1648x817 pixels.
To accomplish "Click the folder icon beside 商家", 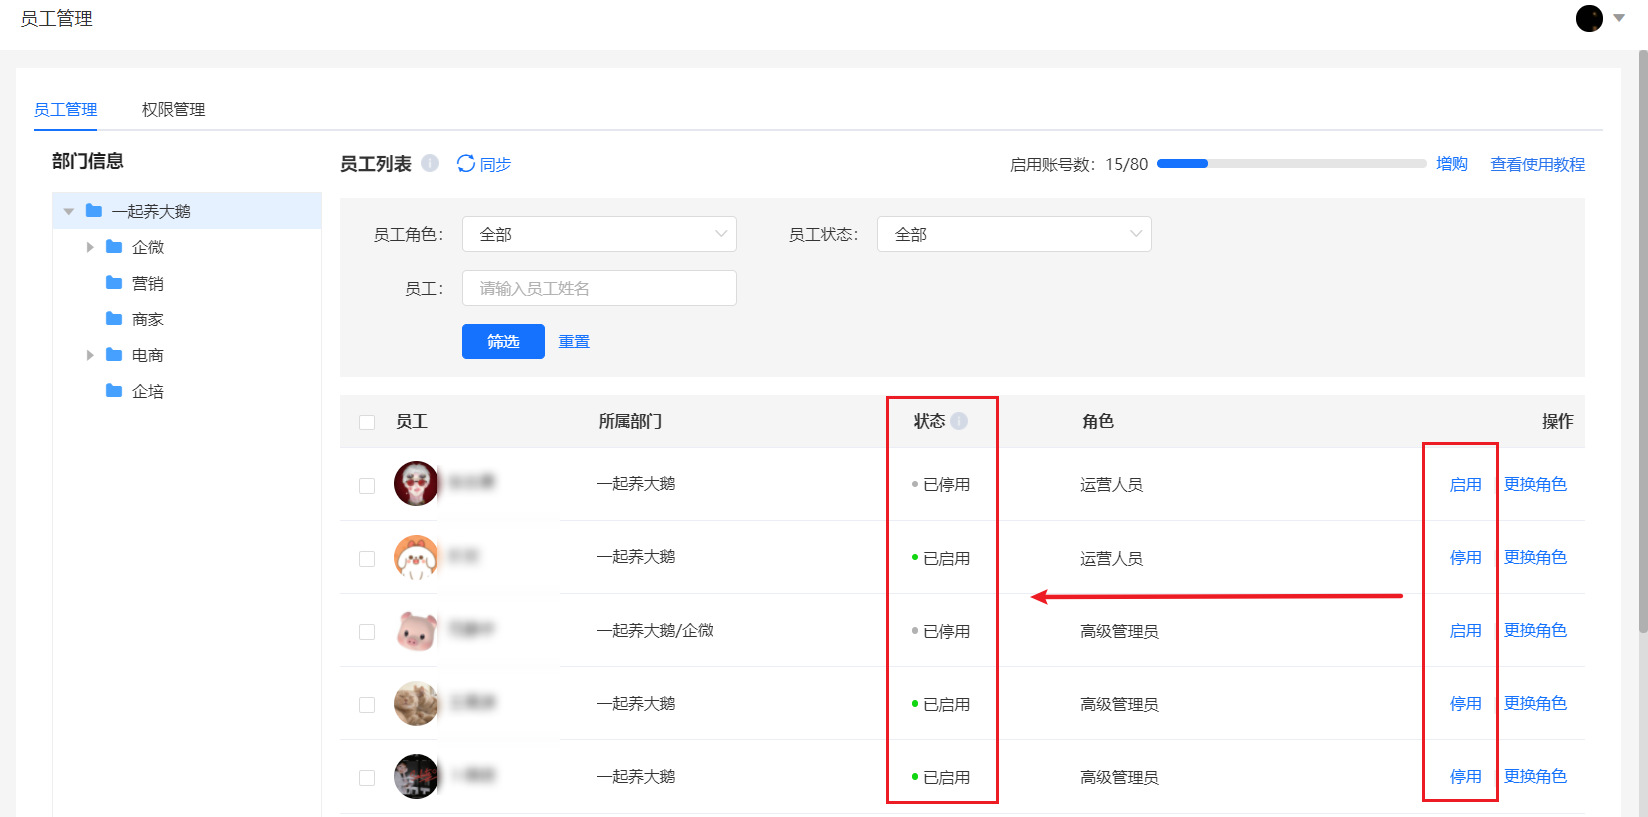I will 114,318.
